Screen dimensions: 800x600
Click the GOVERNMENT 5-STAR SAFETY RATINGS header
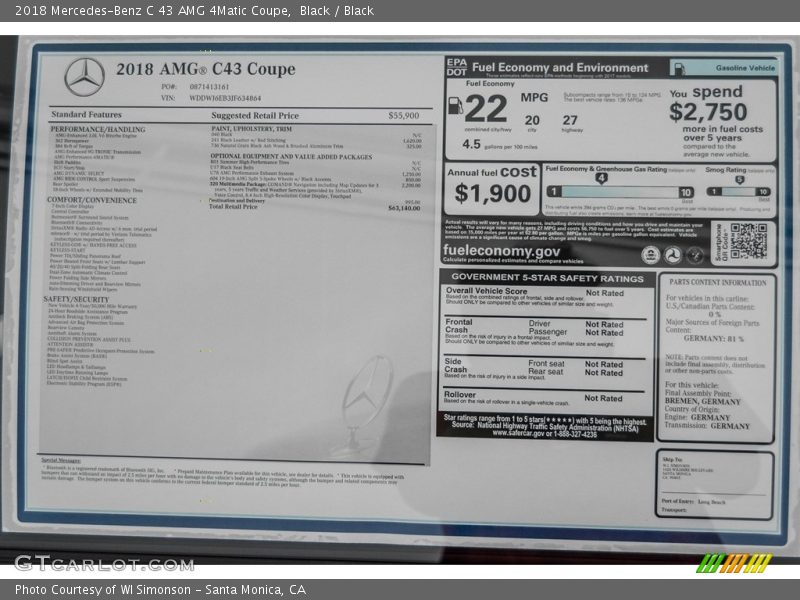[x=547, y=278]
